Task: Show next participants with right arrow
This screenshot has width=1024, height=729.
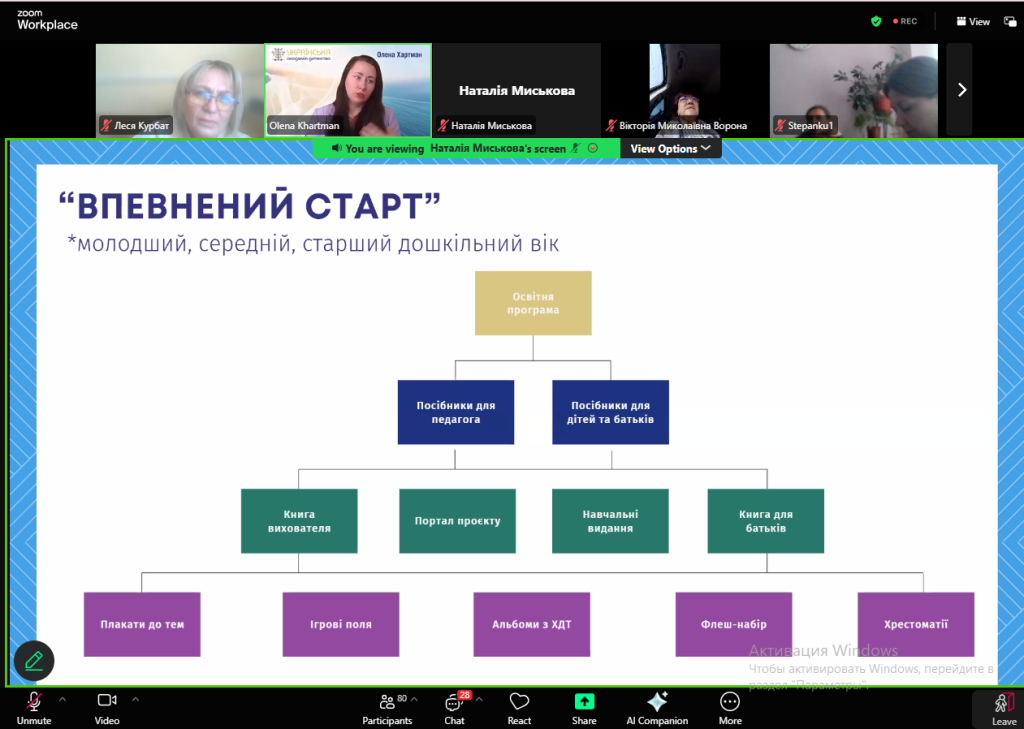Action: [961, 90]
